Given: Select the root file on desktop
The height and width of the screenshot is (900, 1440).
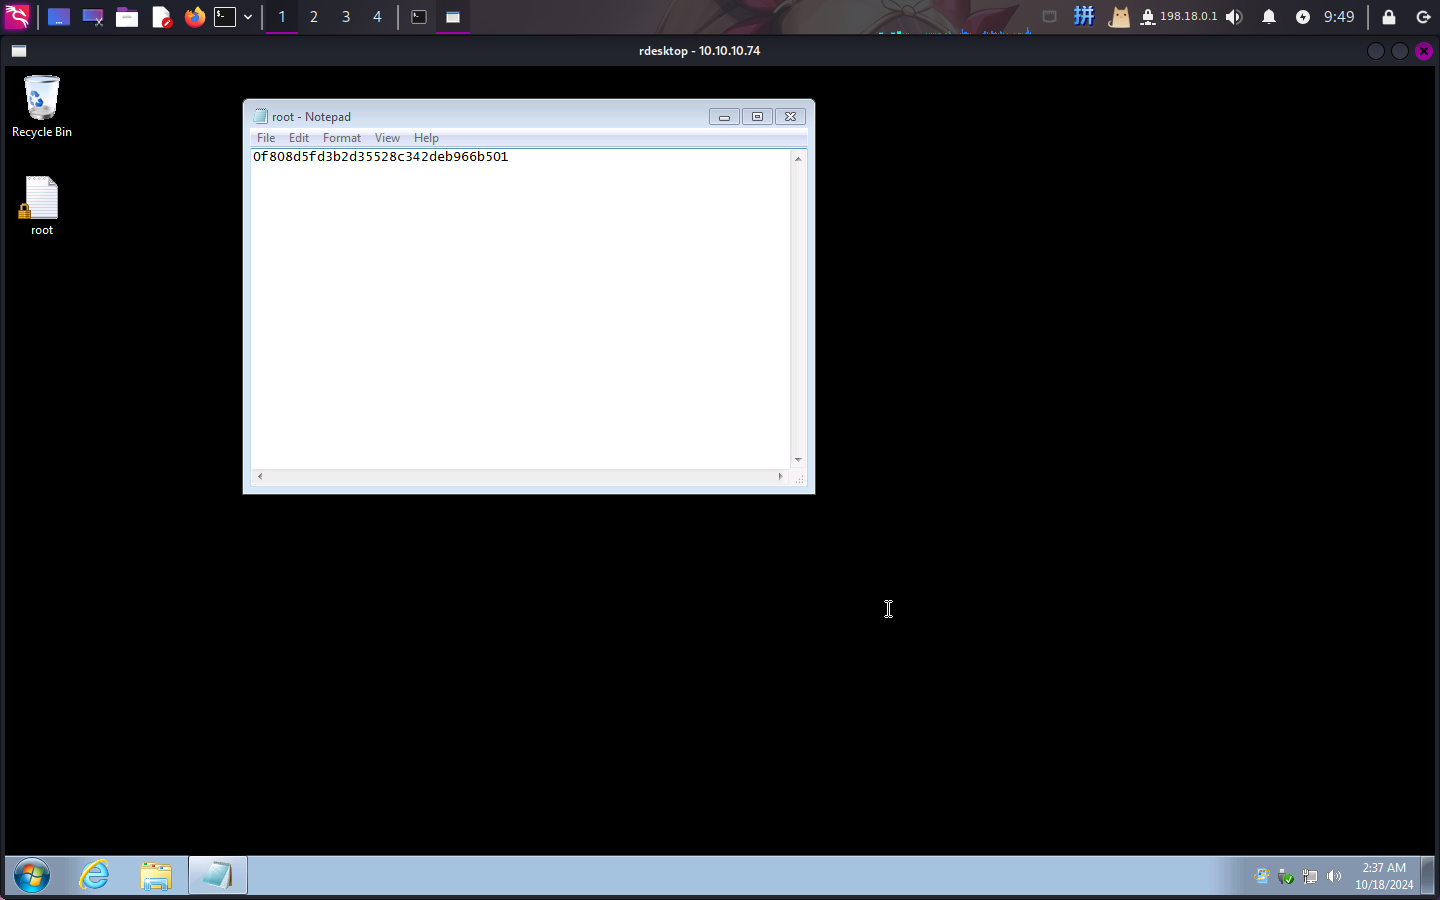Looking at the screenshot, I should pos(41,206).
